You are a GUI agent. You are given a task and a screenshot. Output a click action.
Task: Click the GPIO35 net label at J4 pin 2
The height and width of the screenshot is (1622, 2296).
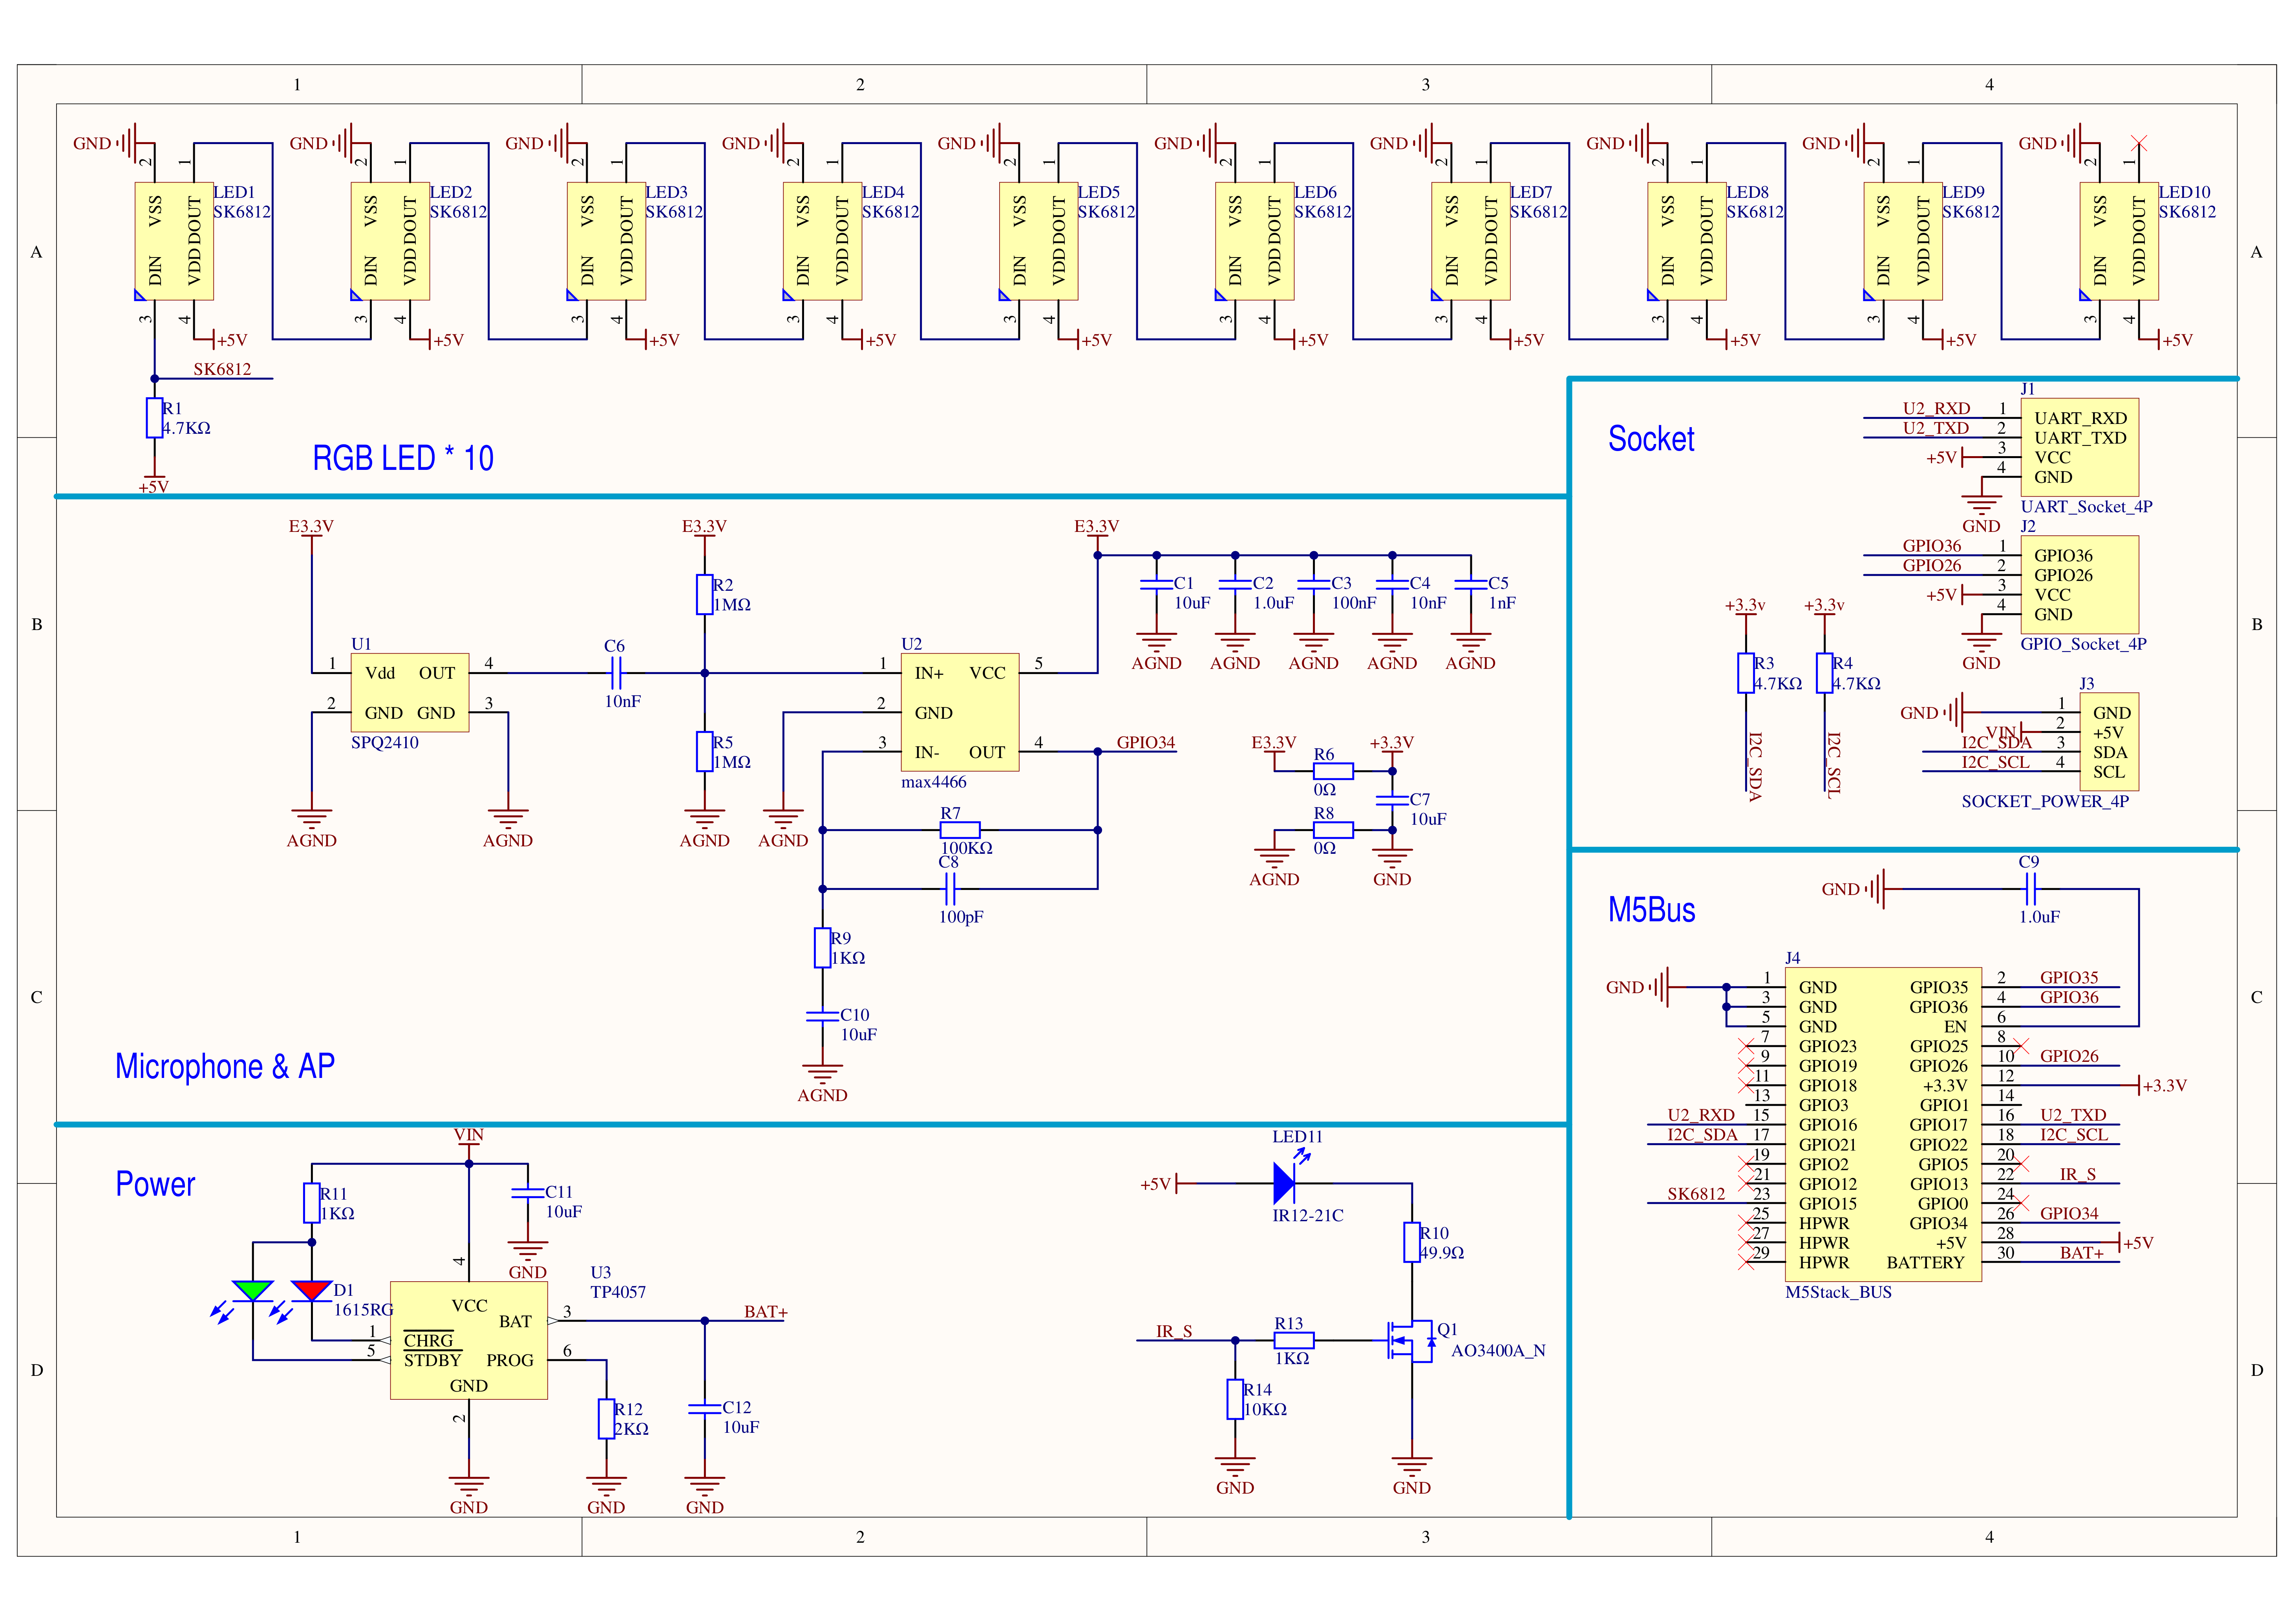(x=2069, y=977)
